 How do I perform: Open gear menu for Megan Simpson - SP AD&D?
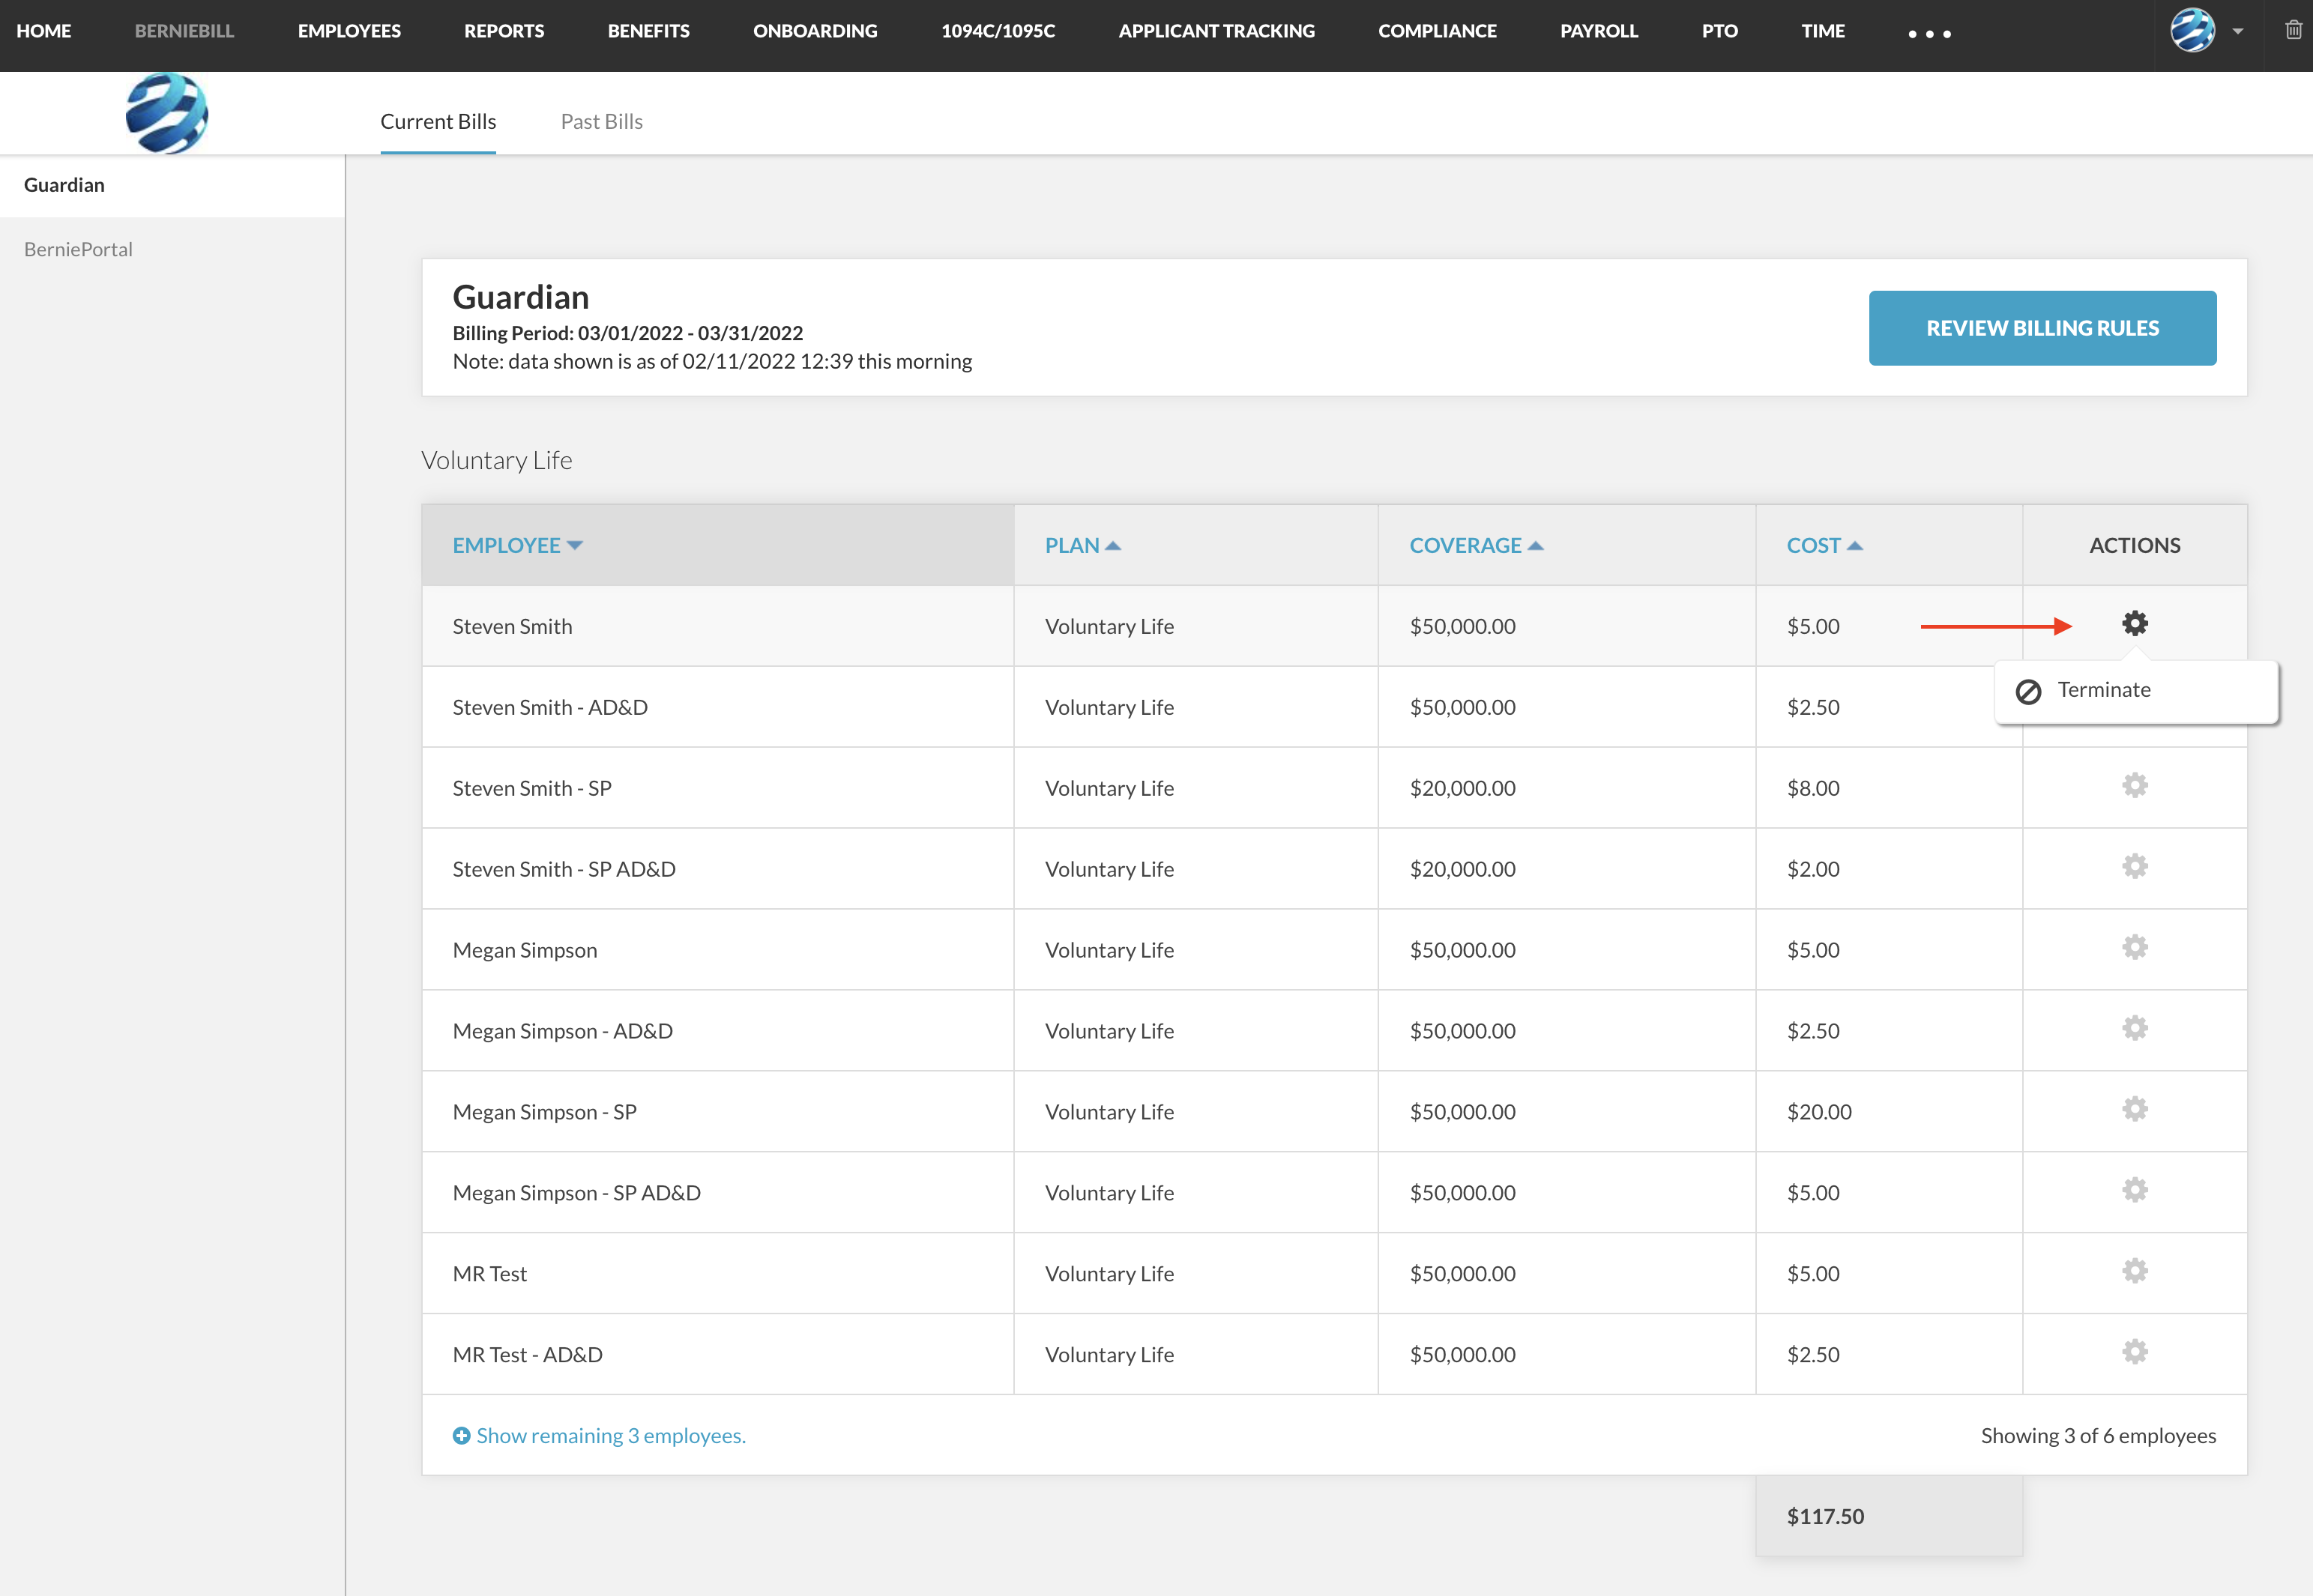coord(2134,1191)
